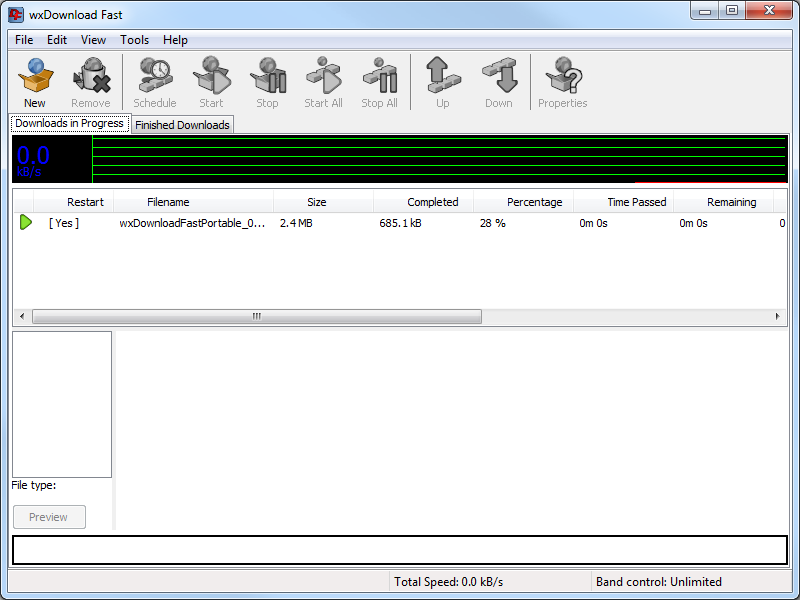Image resolution: width=800 pixels, height=600 pixels.
Task: Sort list by Filename column header
Action: pyautogui.click(x=168, y=202)
